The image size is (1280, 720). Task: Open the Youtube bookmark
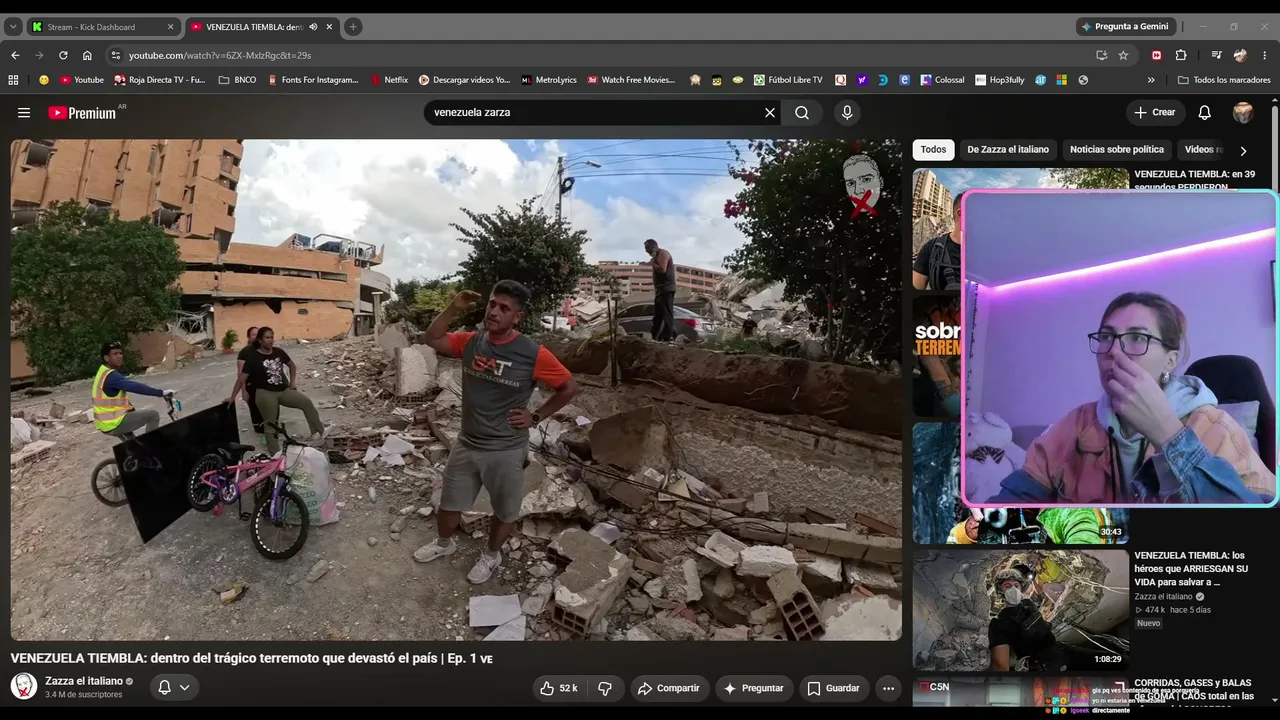click(82, 80)
